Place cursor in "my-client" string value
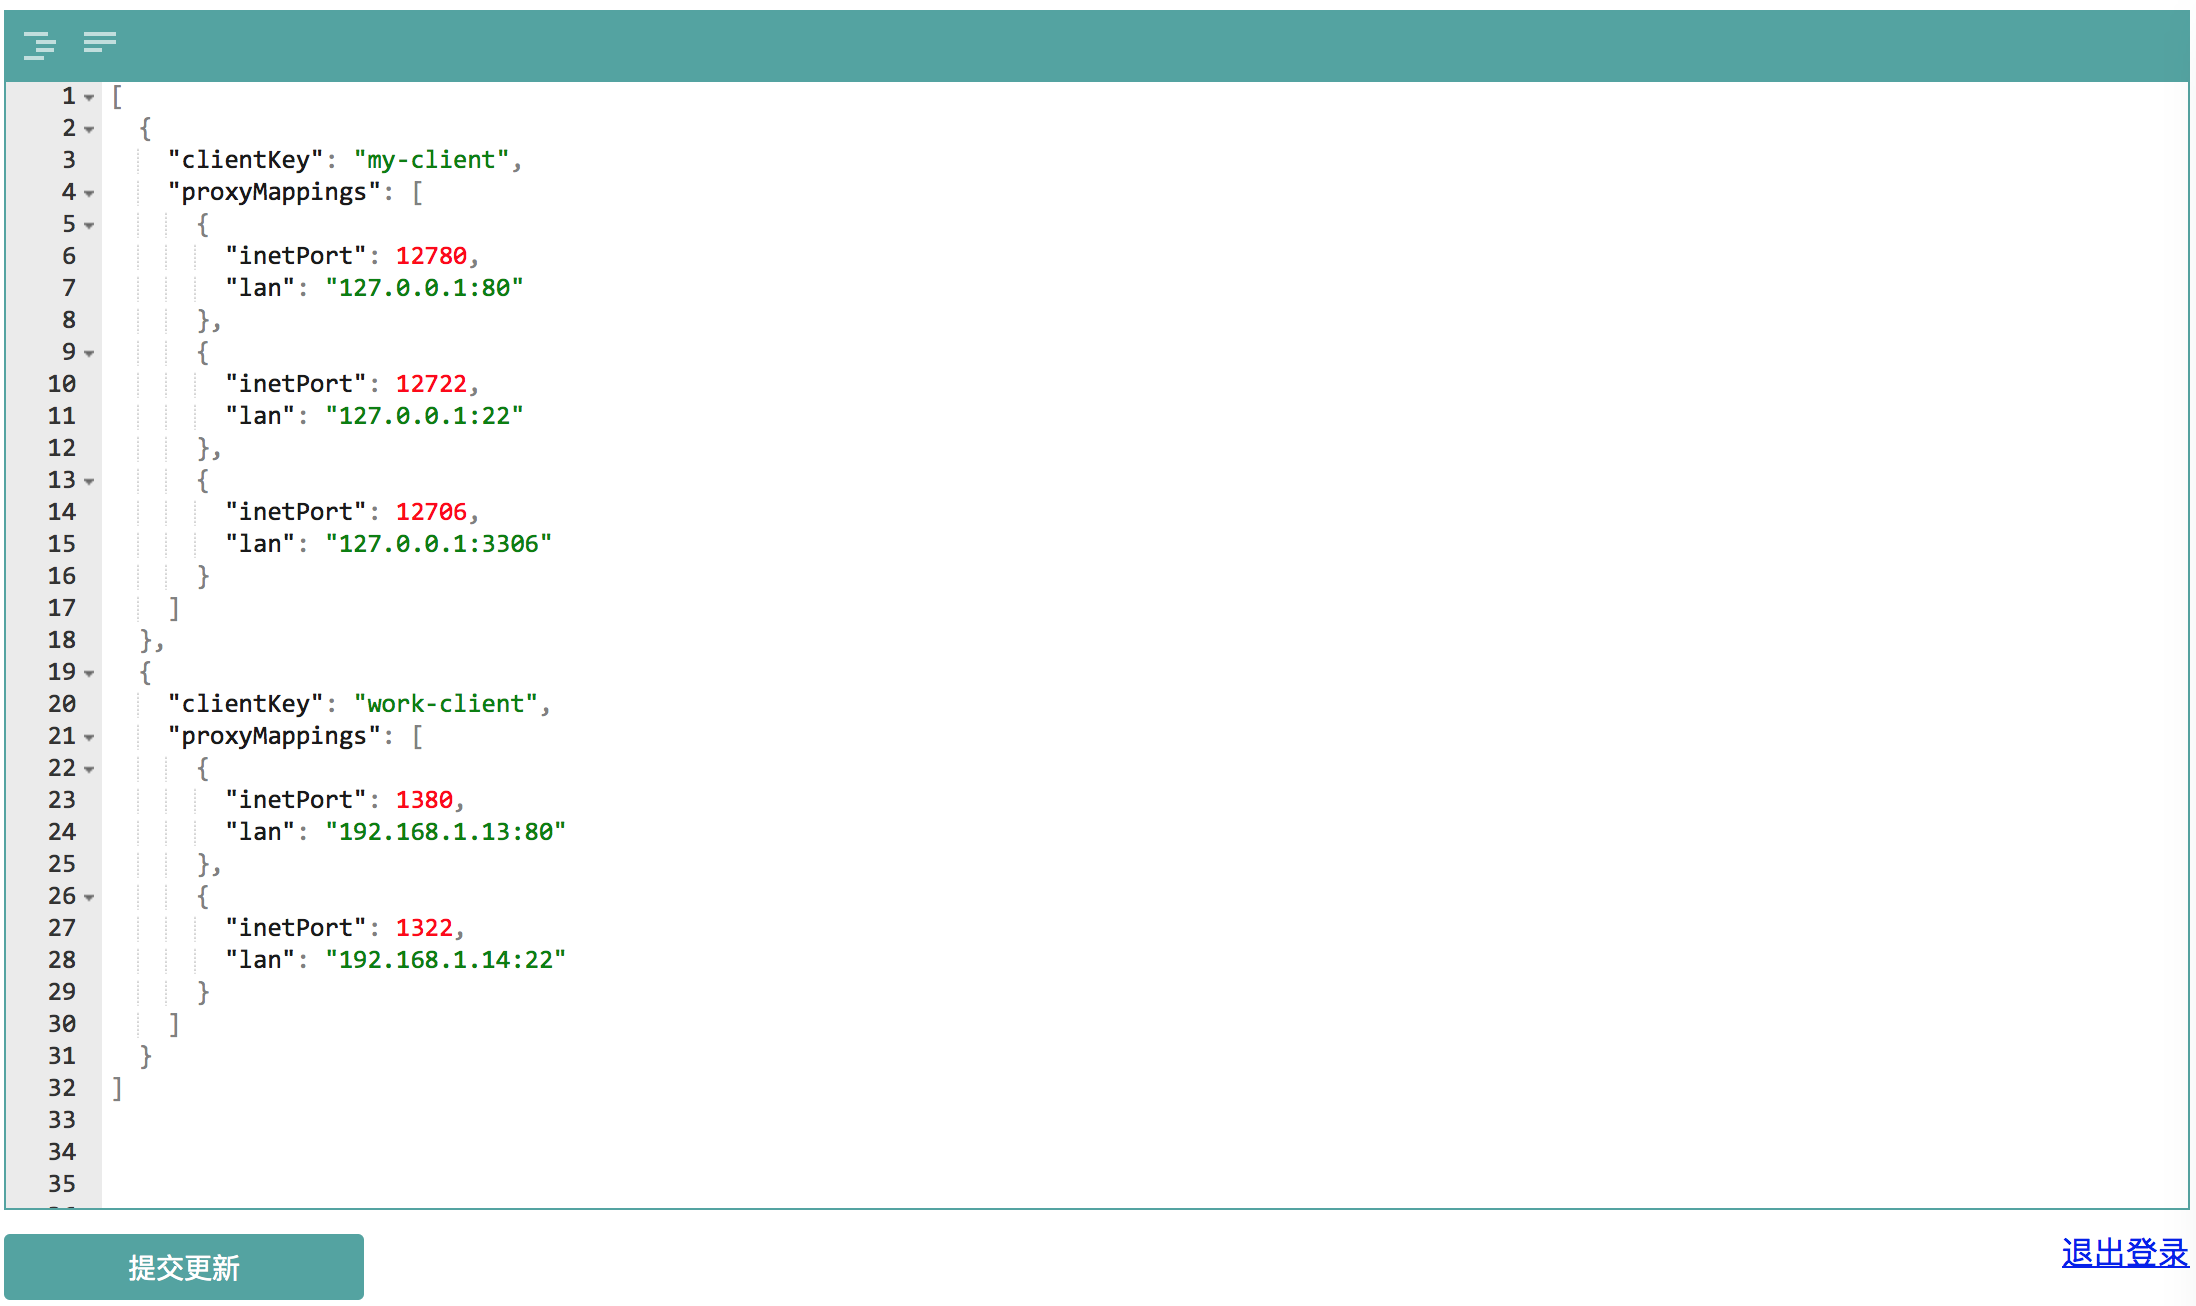This screenshot has height=1306, width=2196. (431, 160)
